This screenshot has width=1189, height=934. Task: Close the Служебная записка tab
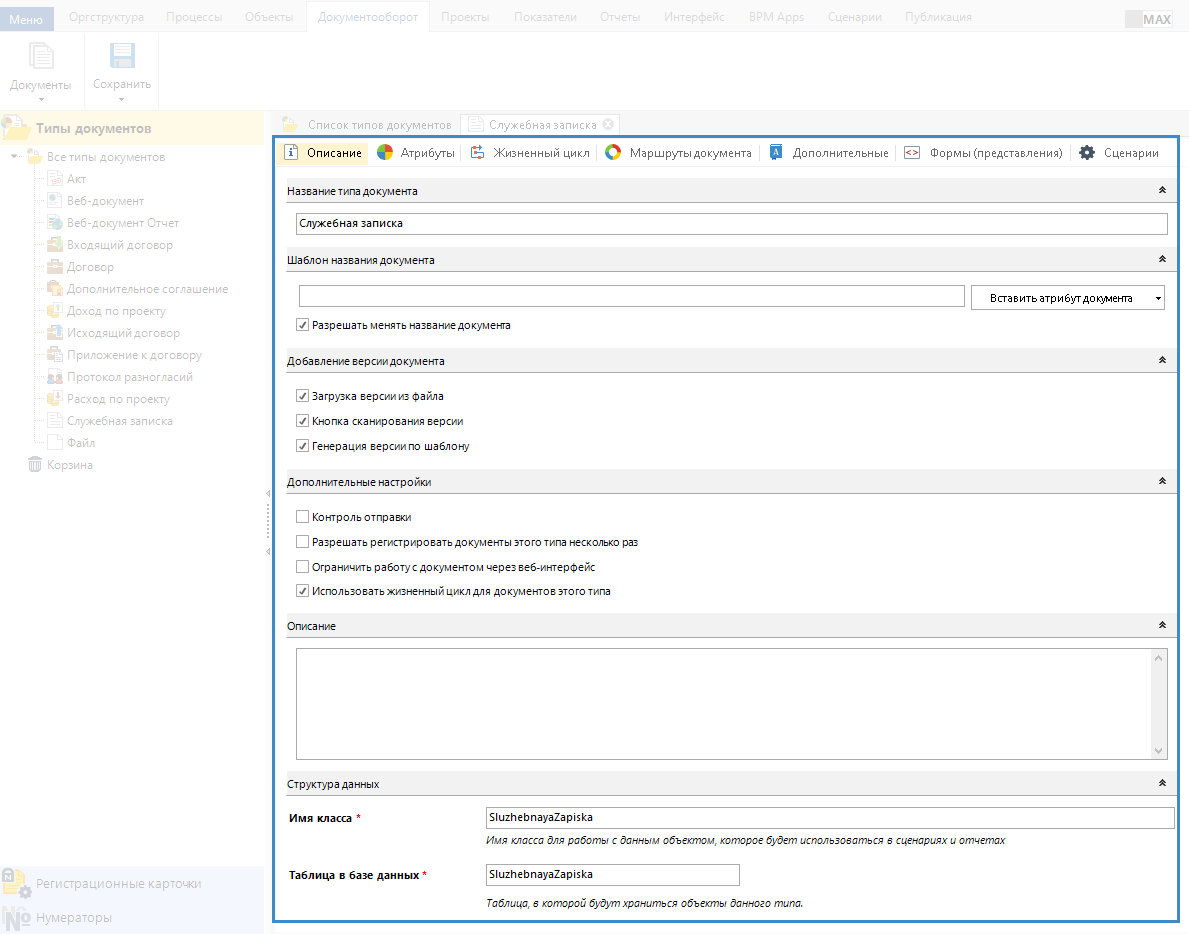pyautogui.click(x=608, y=125)
